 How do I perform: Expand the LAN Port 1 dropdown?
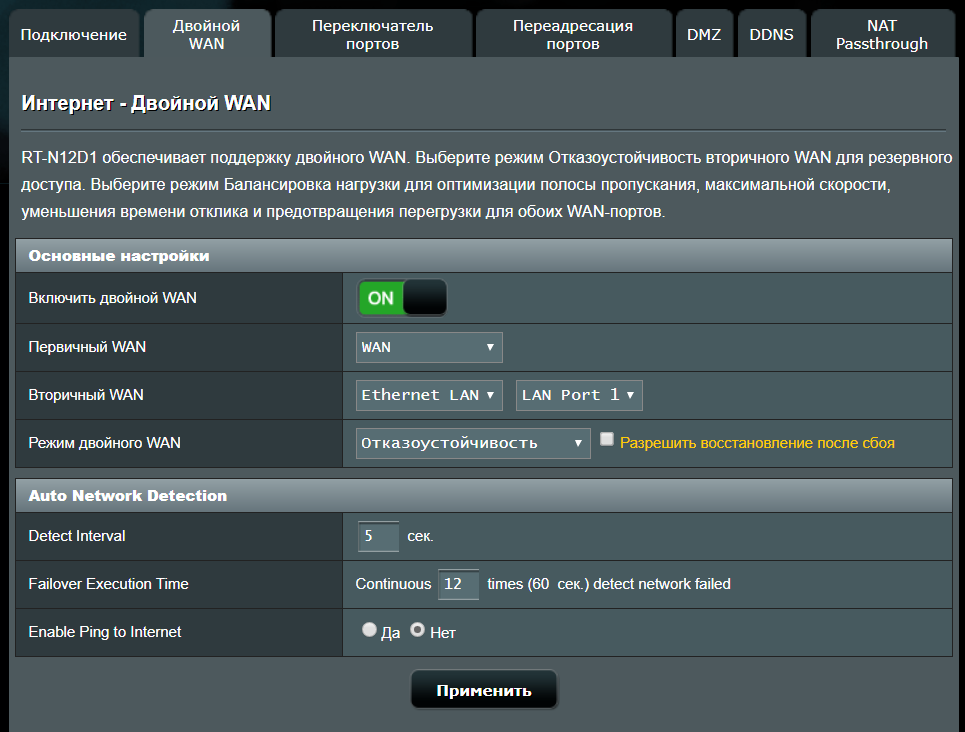click(578, 395)
